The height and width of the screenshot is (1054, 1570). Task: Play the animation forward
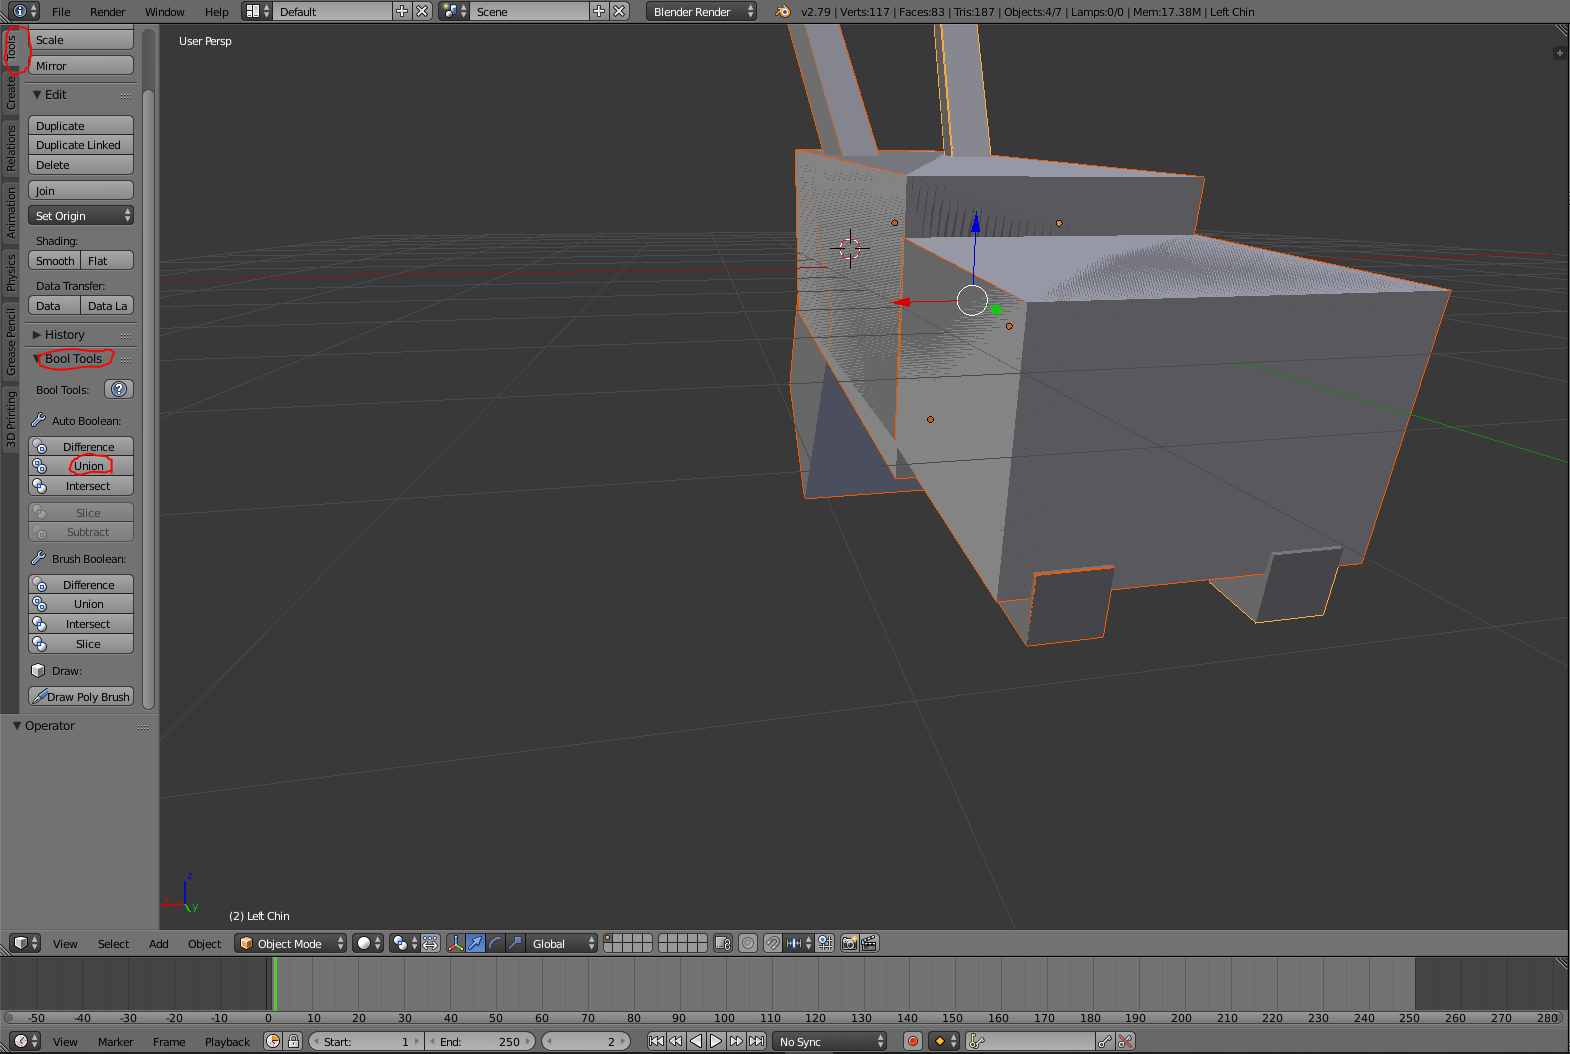tap(716, 1041)
